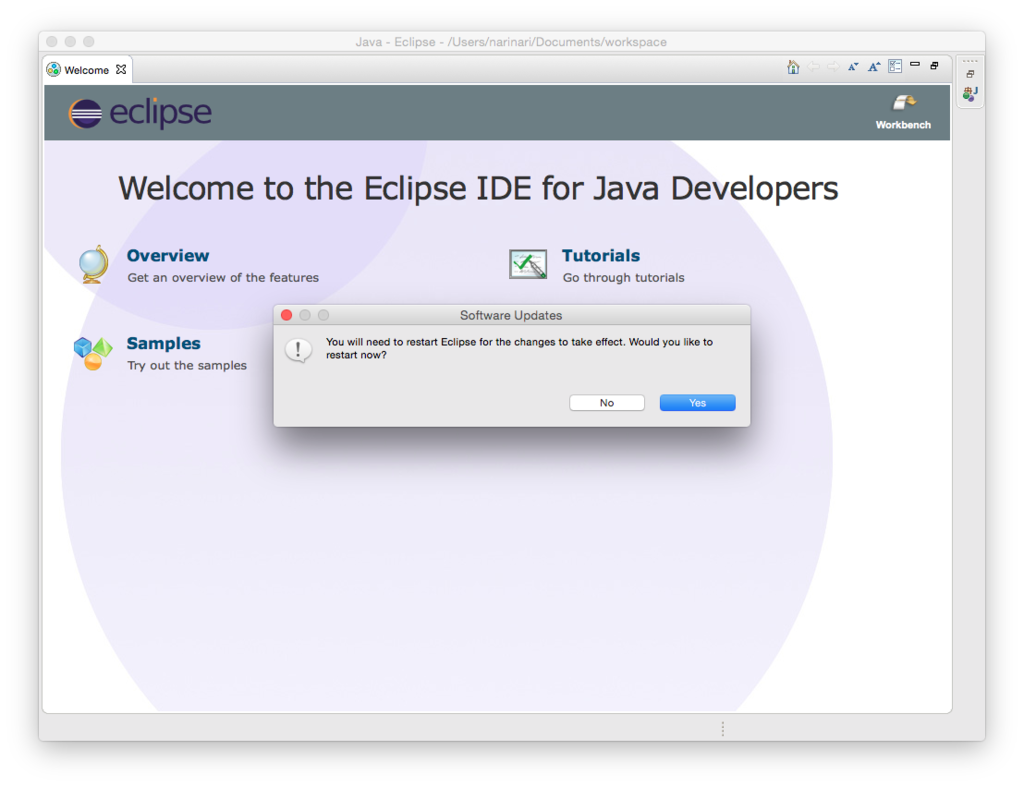The width and height of the screenshot is (1024, 787).
Task: Minimize the Welcome view
Action: coord(915,65)
